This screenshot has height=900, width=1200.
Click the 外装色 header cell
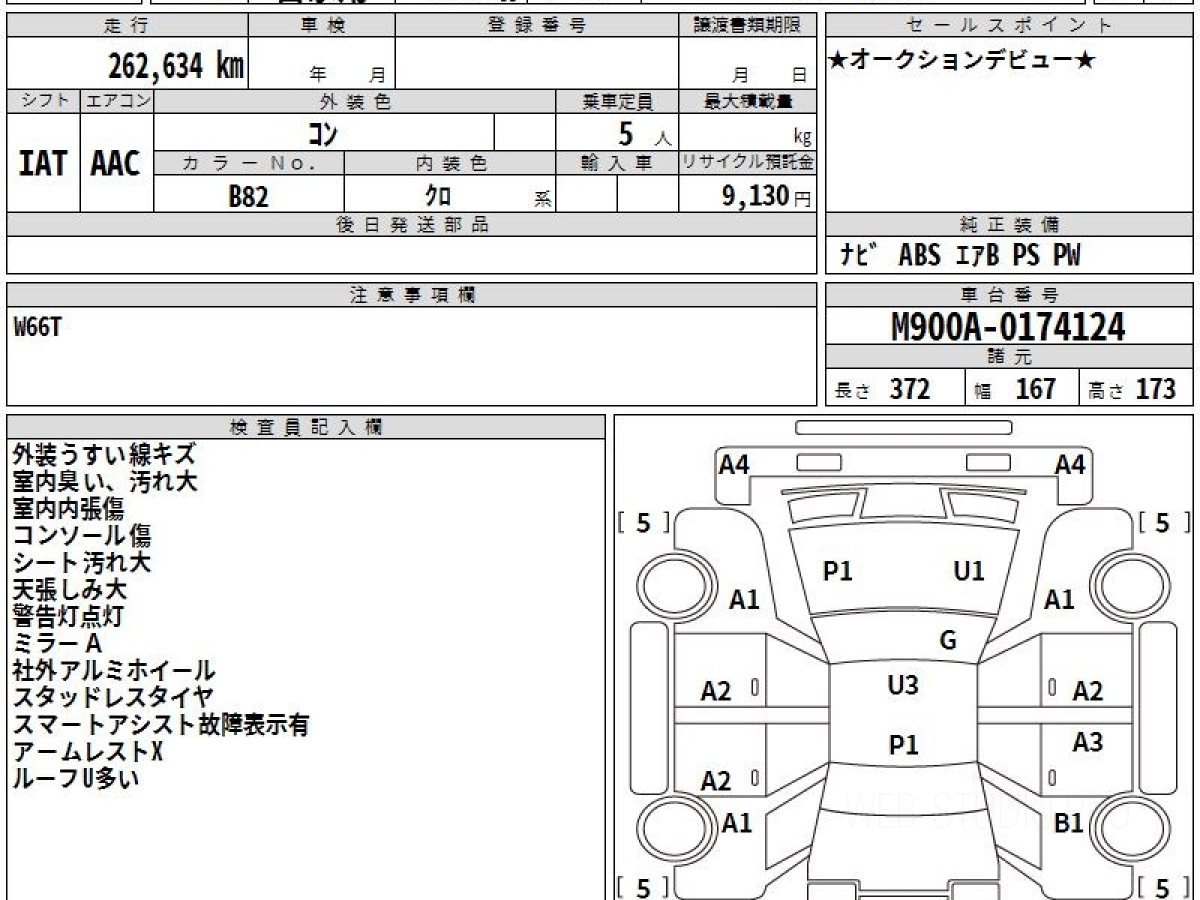355,101
